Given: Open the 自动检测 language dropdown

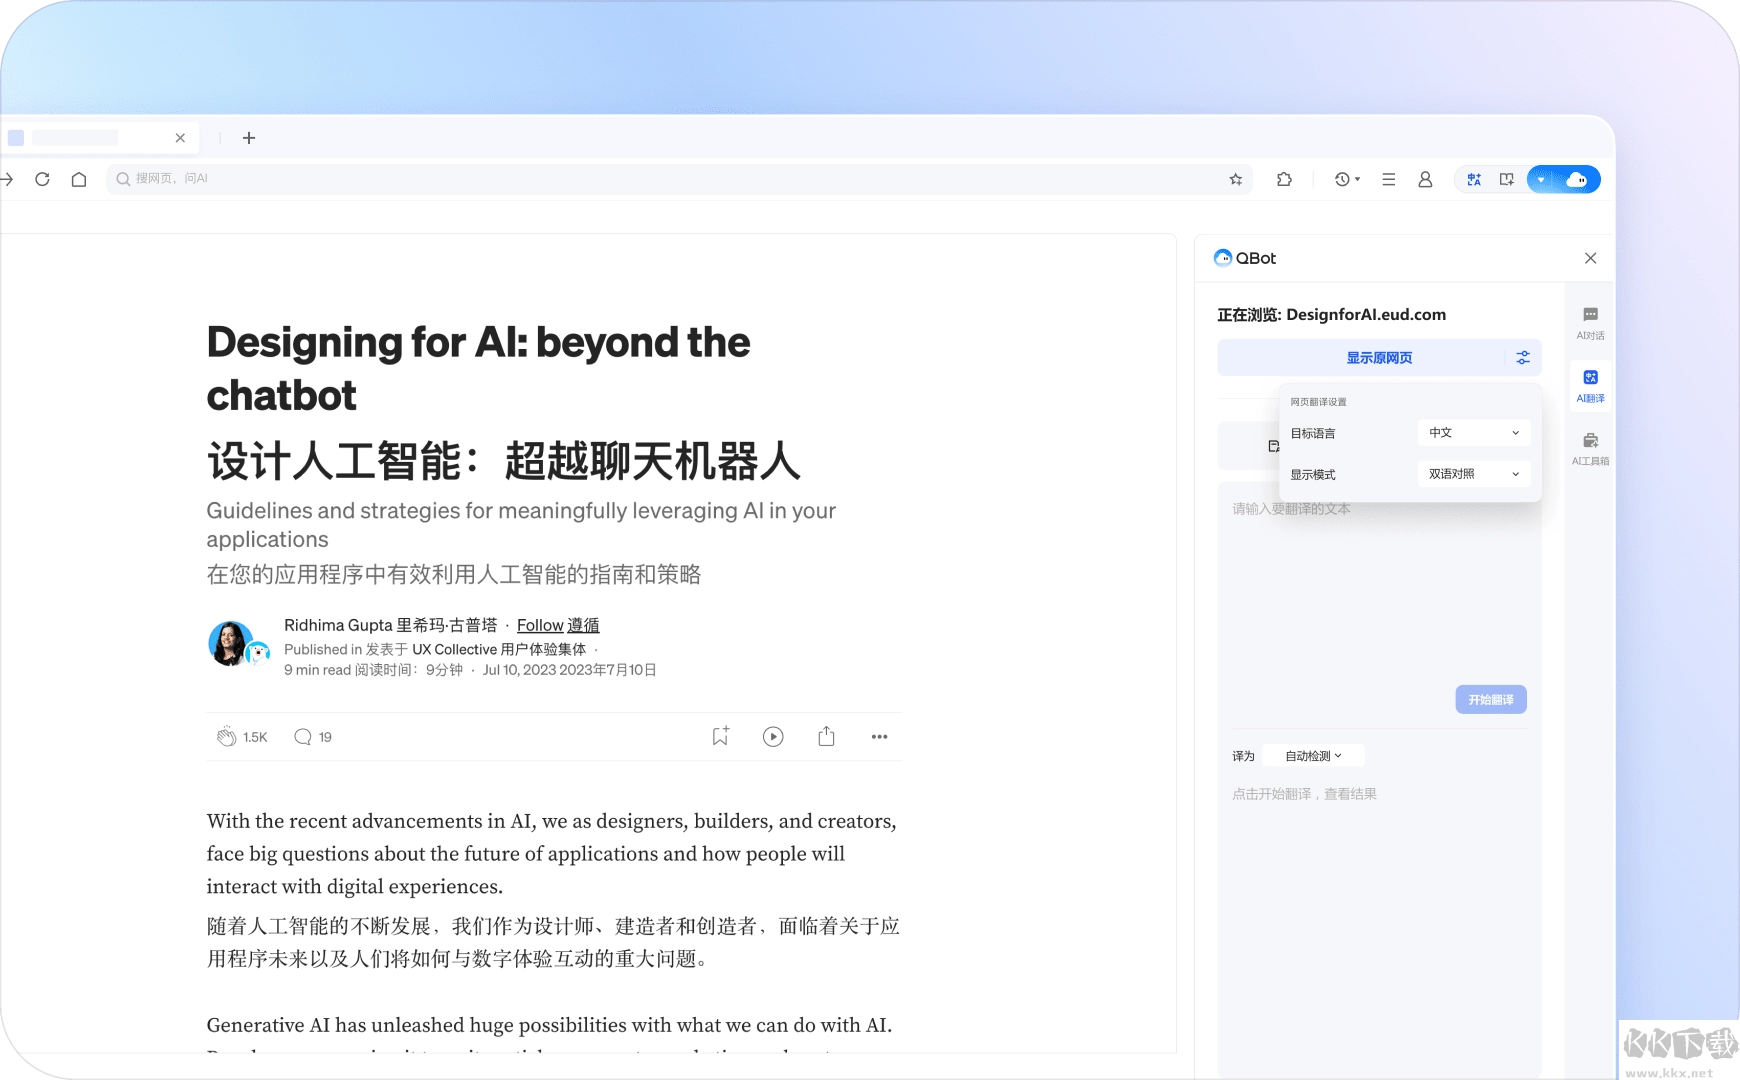Looking at the screenshot, I should tap(1313, 756).
